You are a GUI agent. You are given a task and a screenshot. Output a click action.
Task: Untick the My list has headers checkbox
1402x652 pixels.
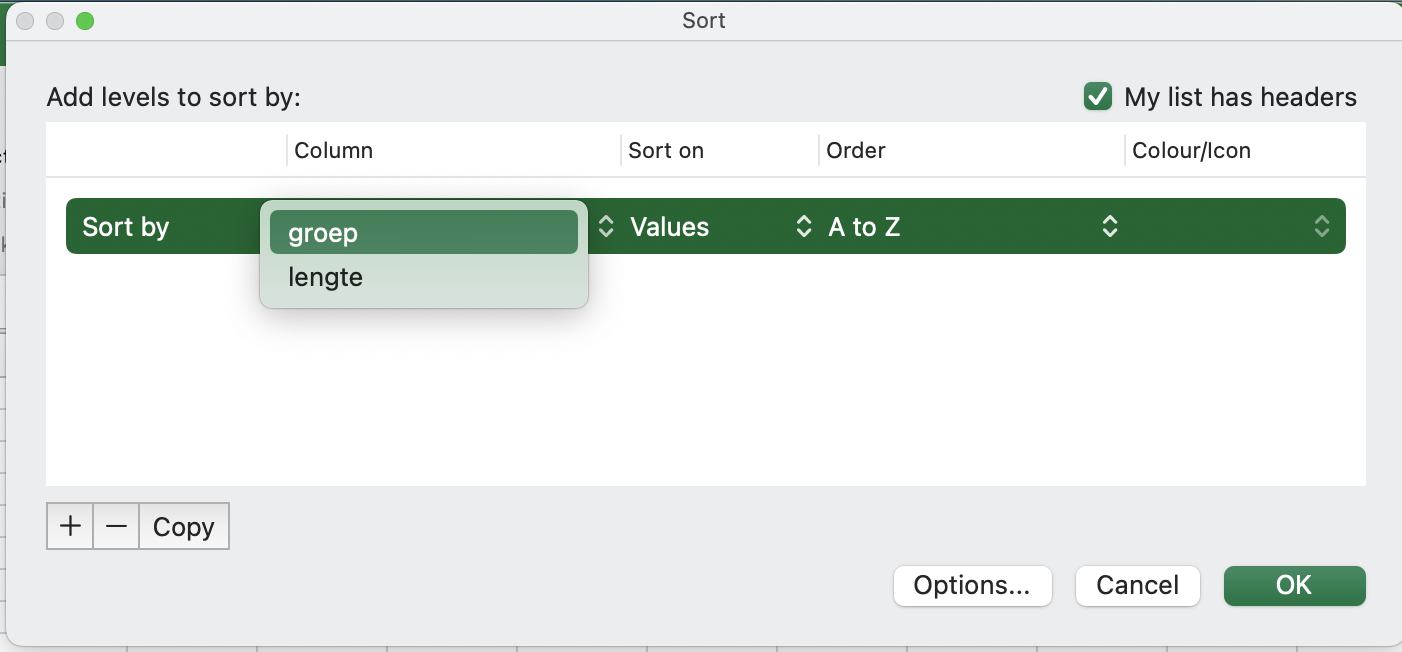coord(1098,97)
